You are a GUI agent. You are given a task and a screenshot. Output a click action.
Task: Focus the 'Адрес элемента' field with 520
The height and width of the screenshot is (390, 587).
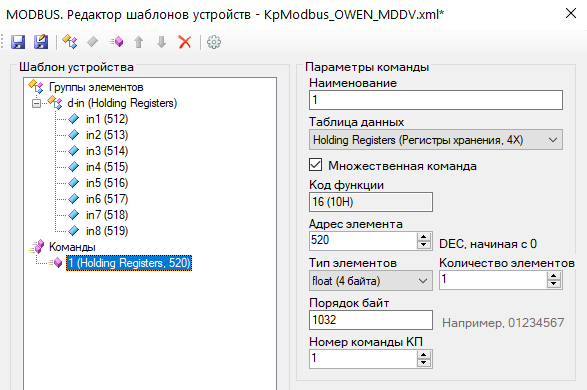tap(362, 240)
